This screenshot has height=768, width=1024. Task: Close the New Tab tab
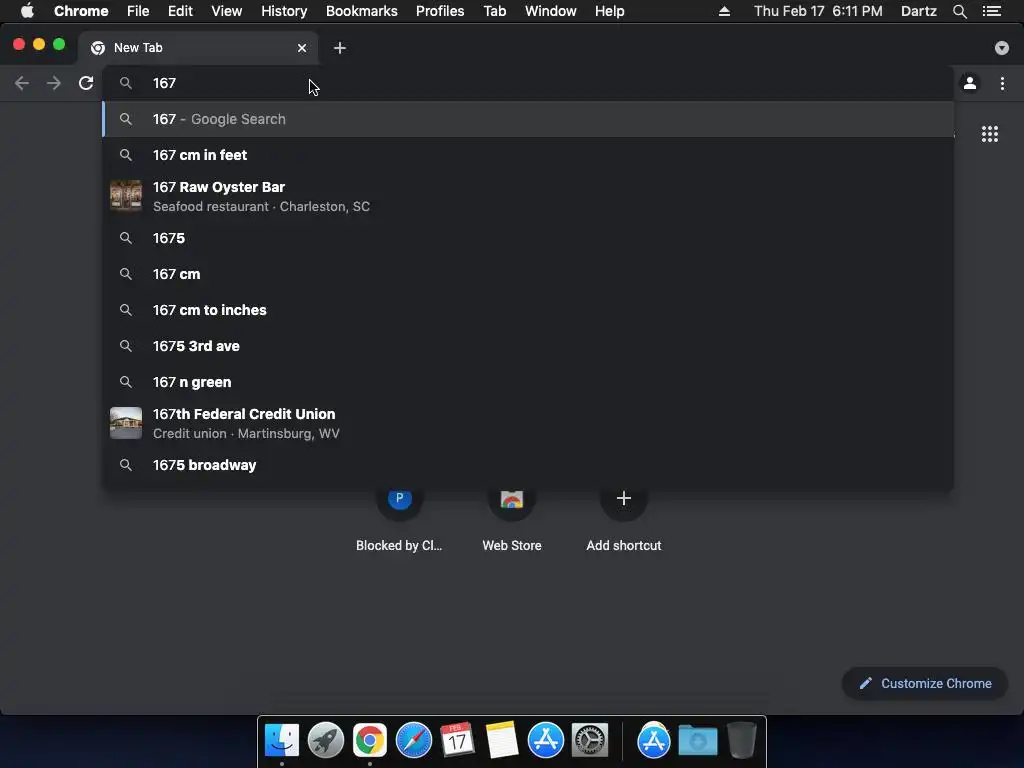pos(302,48)
